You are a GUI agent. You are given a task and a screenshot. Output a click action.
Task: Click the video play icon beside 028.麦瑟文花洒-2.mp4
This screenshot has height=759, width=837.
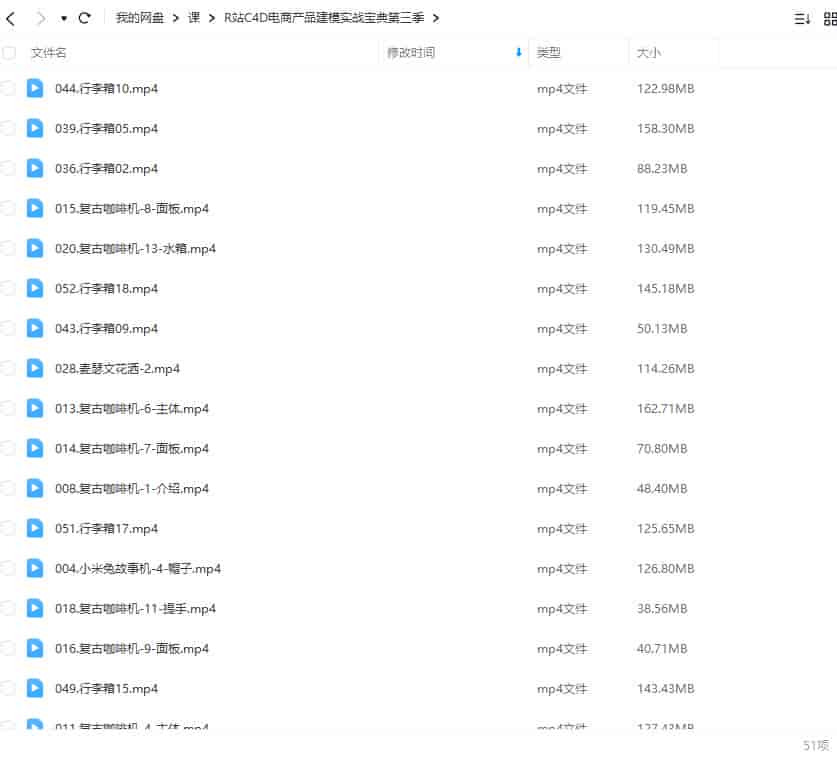click(35, 368)
